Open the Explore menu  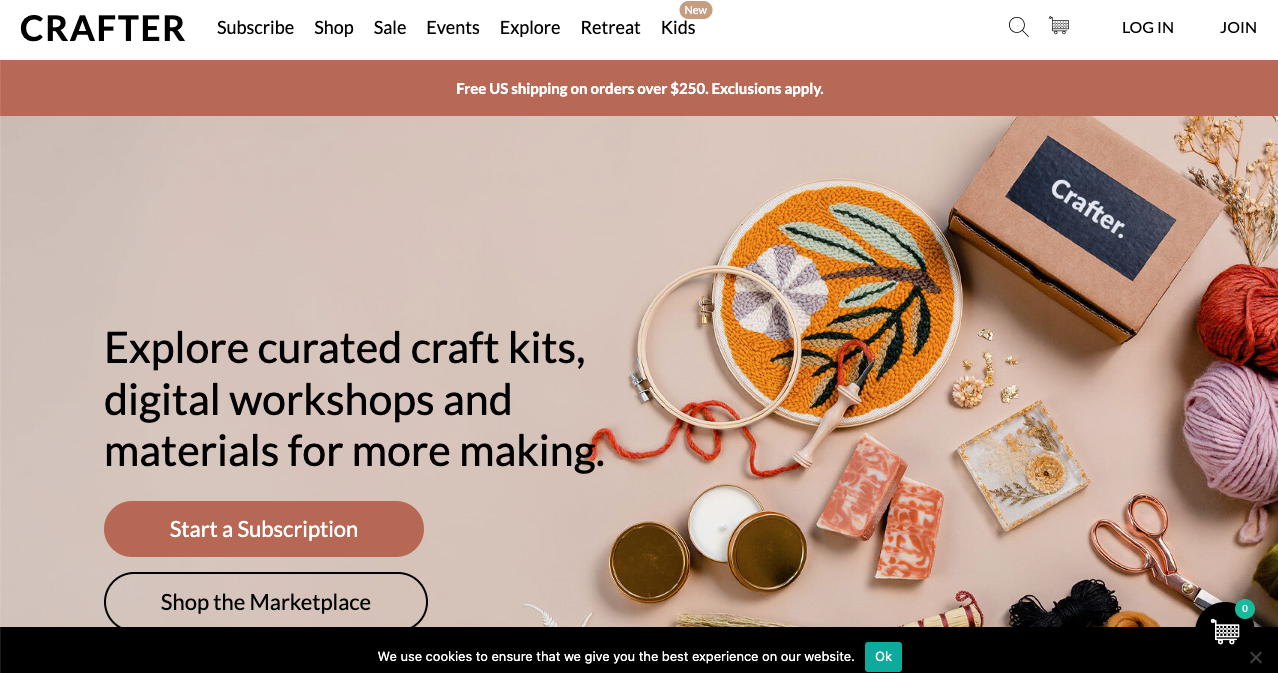530,28
